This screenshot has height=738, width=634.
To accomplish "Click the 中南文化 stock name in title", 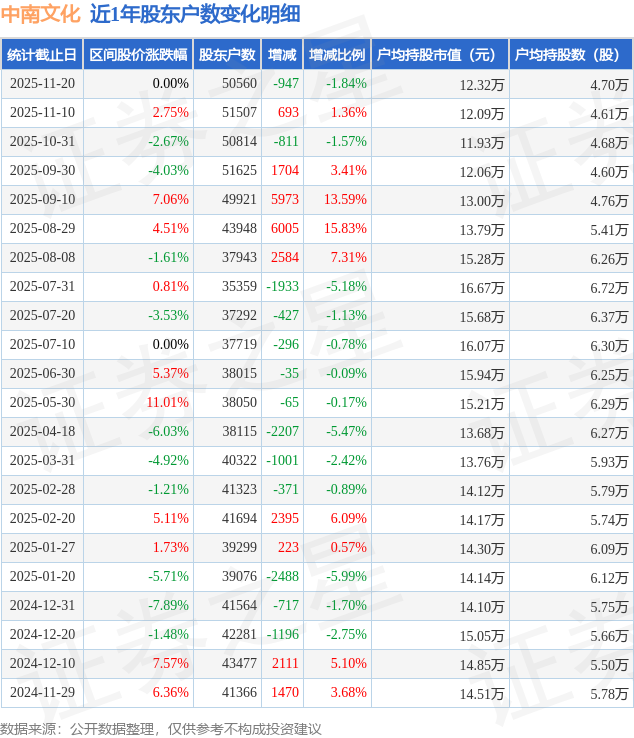I will point(39,14).
